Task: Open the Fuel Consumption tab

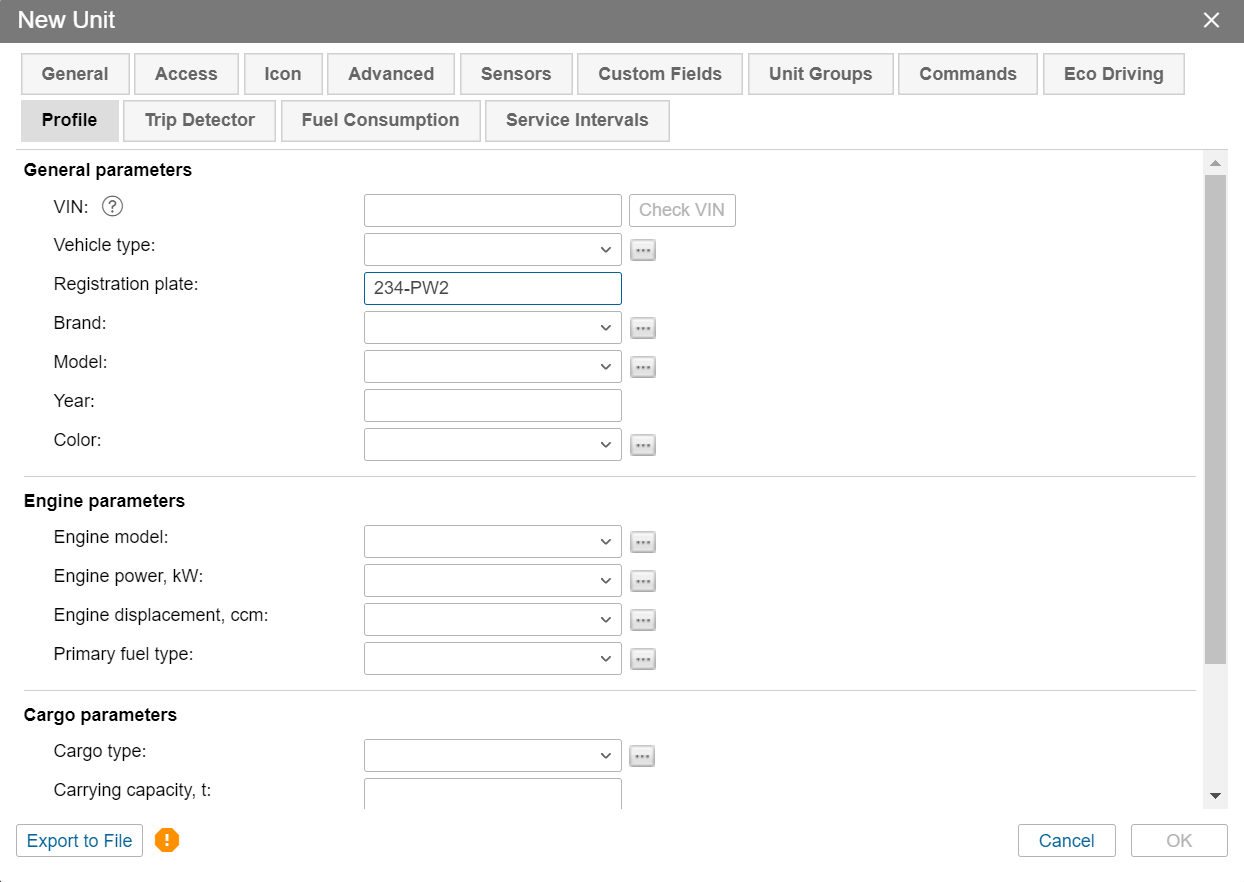Action: [x=380, y=120]
